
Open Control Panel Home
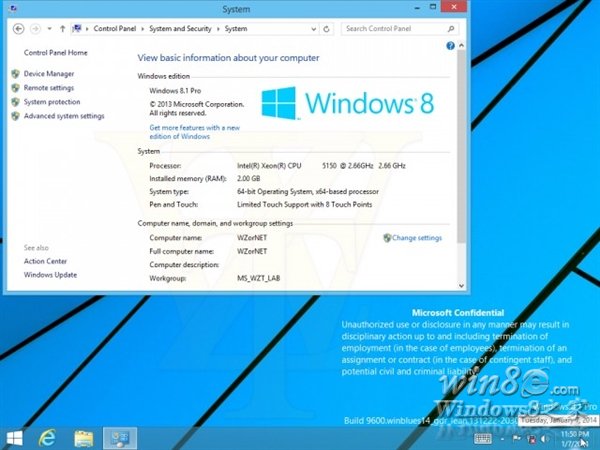pos(55,53)
